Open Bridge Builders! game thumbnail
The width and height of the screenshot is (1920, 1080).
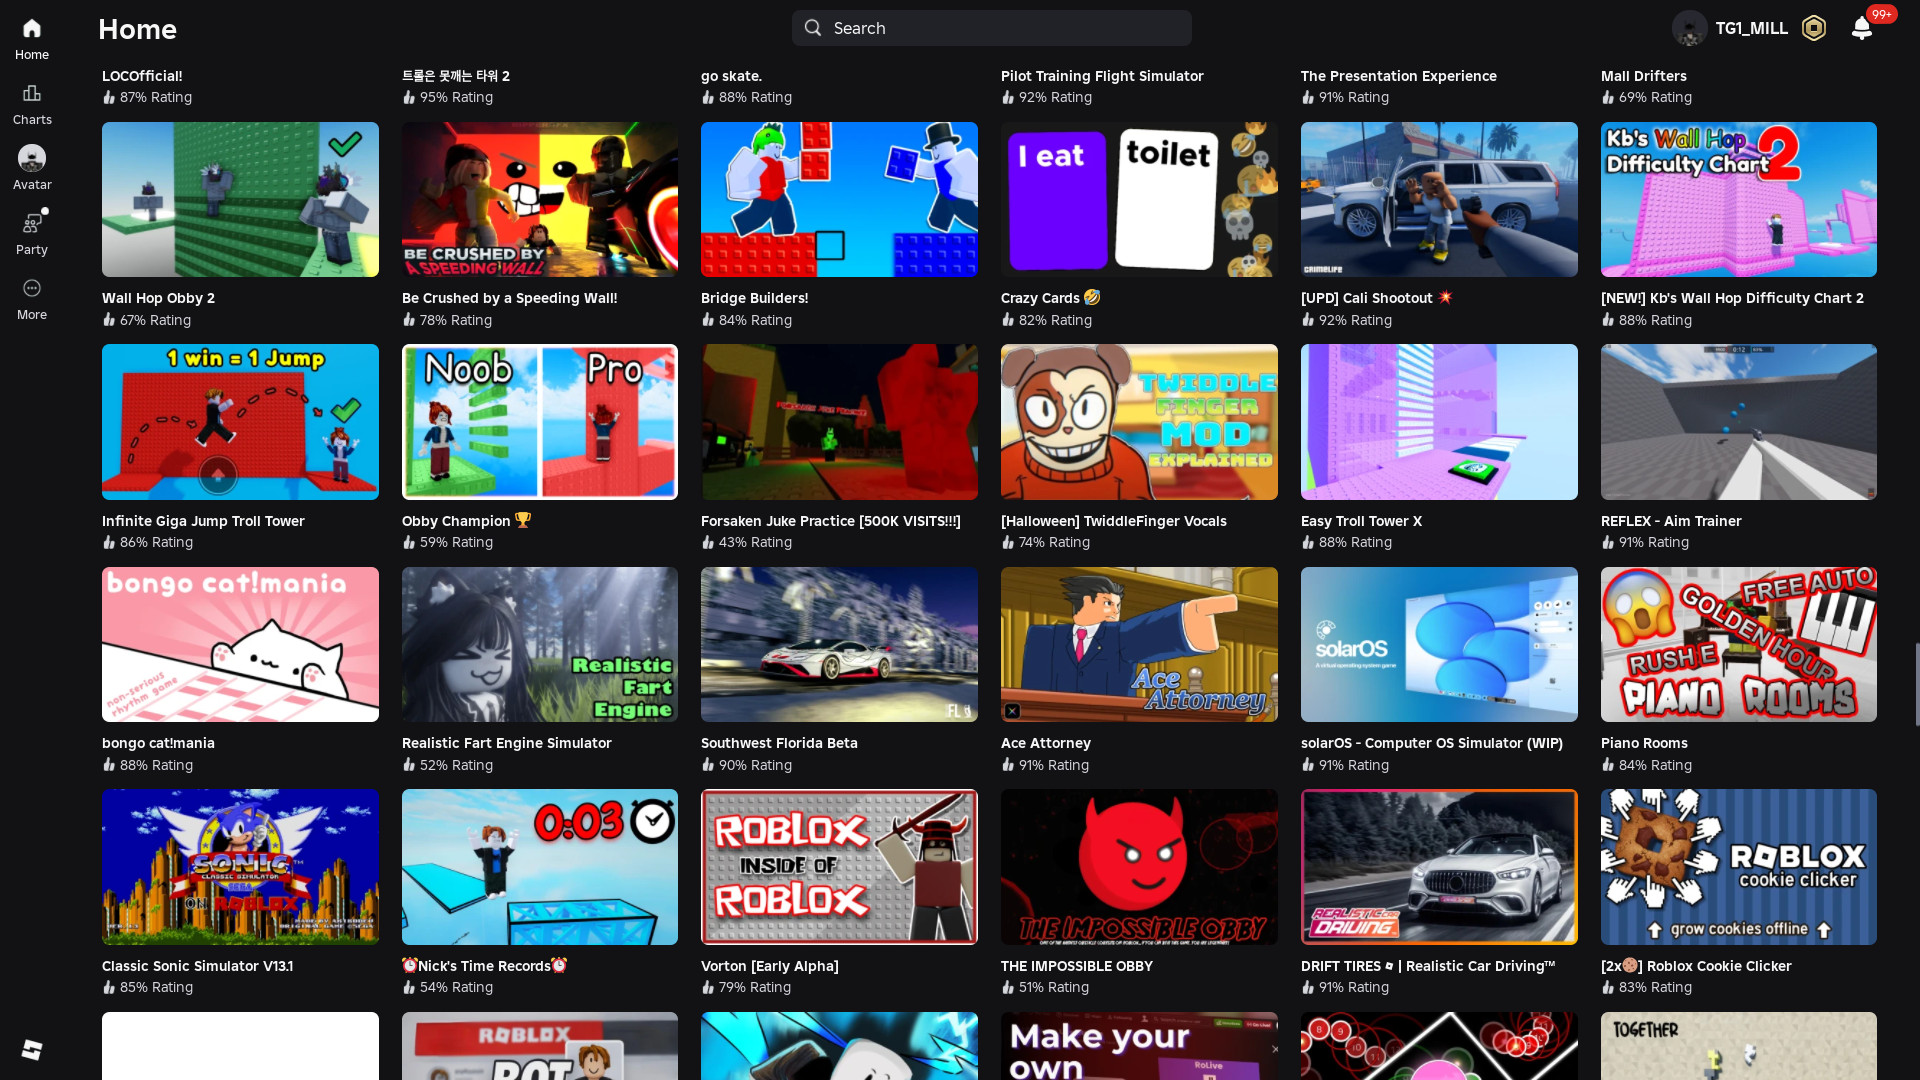839,199
